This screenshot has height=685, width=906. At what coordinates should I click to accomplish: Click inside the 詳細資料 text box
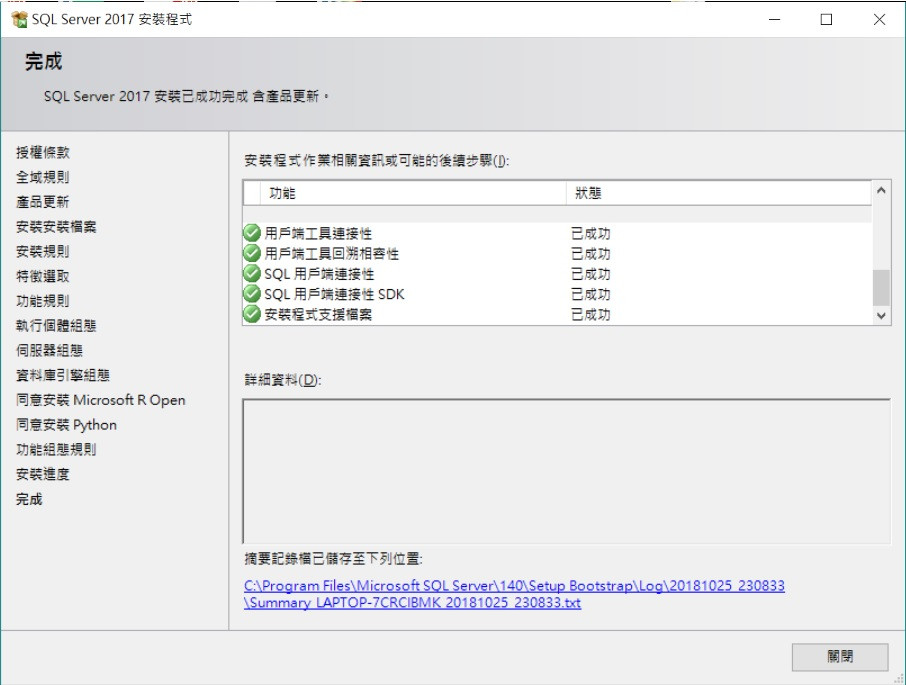coord(566,471)
